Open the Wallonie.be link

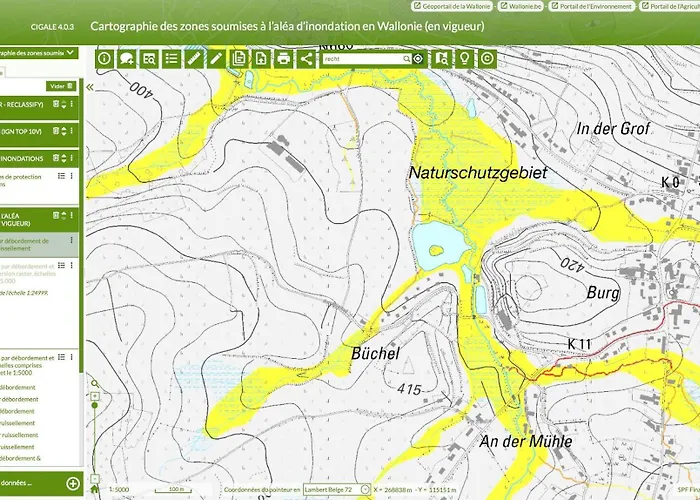(526, 6)
